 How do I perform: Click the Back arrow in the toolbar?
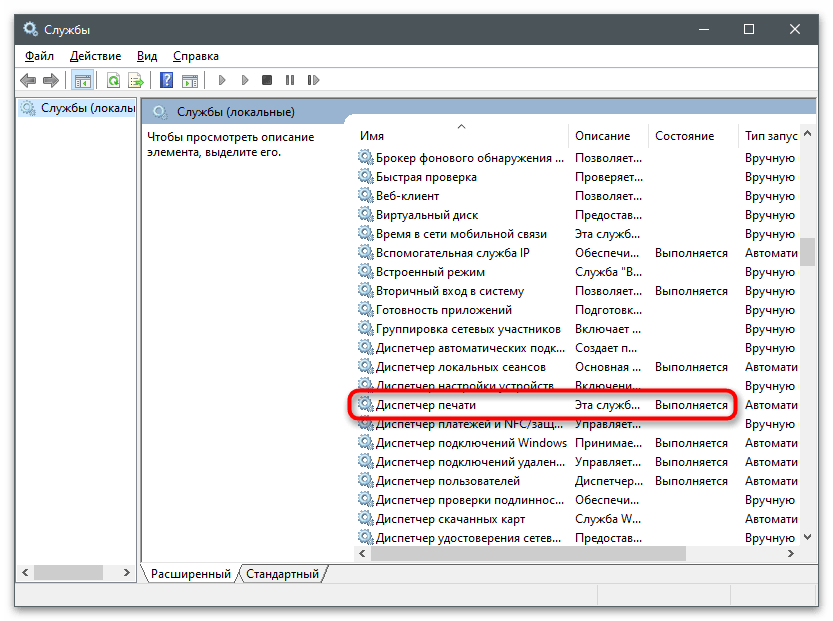[28, 80]
